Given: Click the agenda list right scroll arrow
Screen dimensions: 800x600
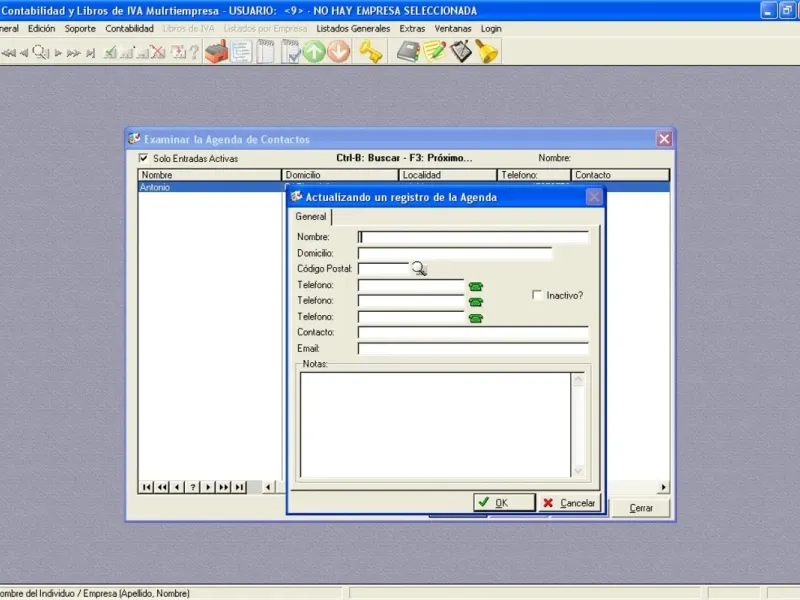Looking at the screenshot, I should (663, 487).
